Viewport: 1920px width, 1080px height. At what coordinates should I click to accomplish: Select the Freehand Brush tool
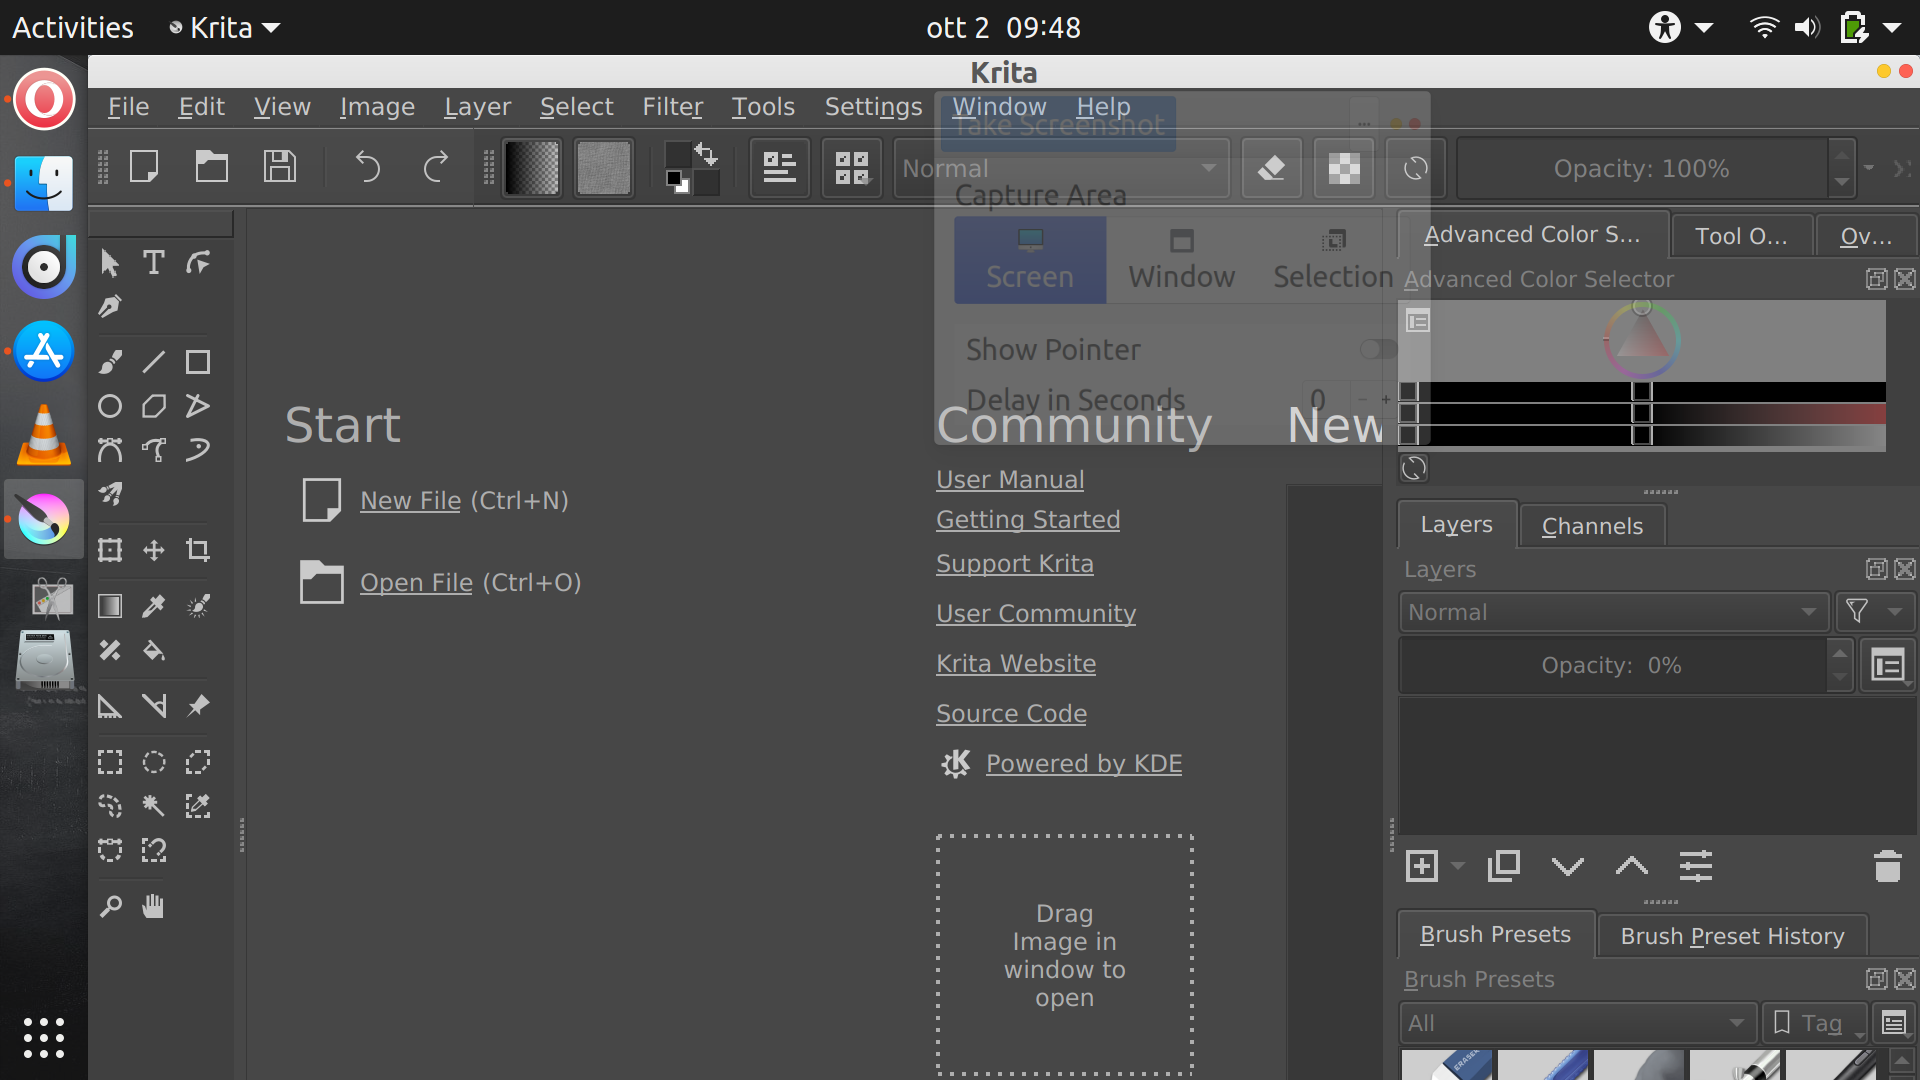(110, 361)
